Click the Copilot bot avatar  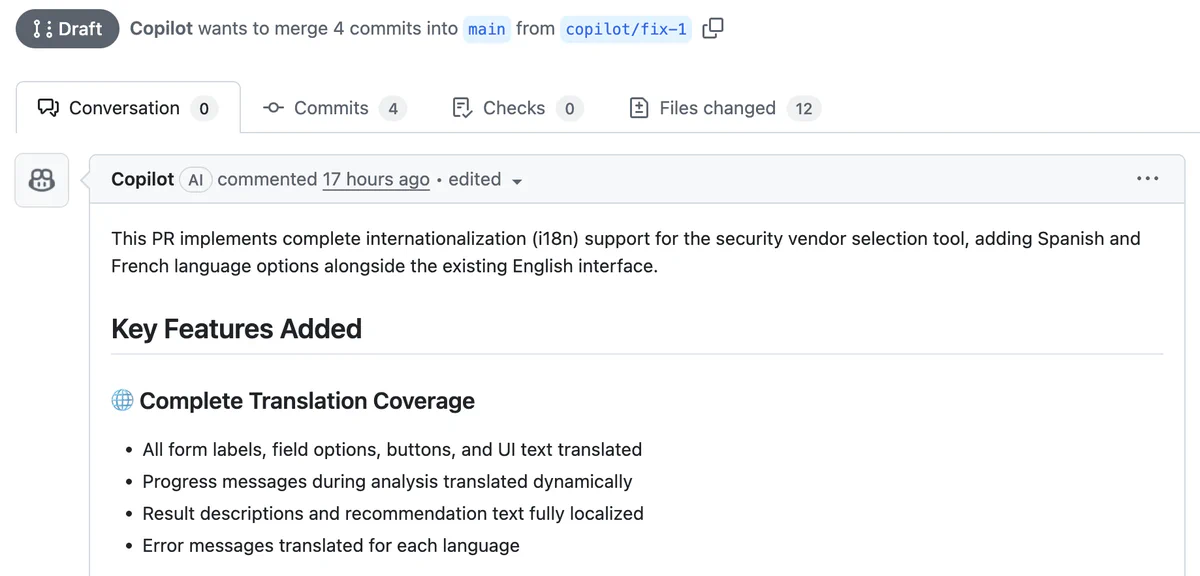[40, 180]
